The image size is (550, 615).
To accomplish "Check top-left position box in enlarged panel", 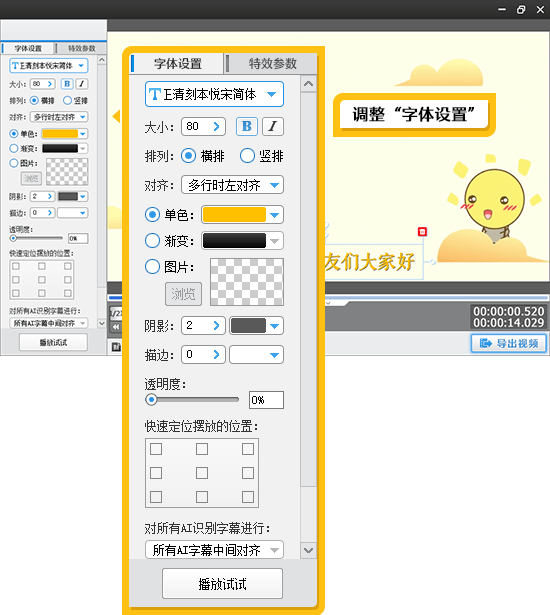I will [156, 449].
